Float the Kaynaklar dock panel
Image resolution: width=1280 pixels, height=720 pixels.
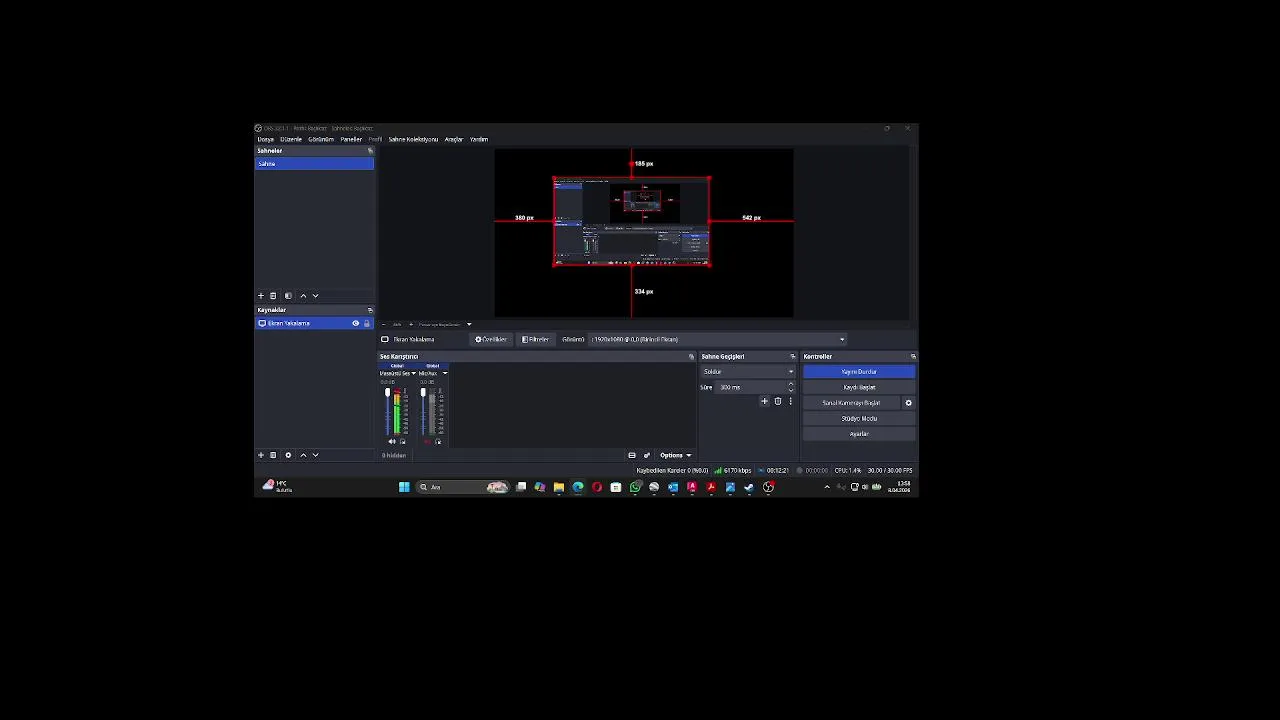click(x=370, y=310)
